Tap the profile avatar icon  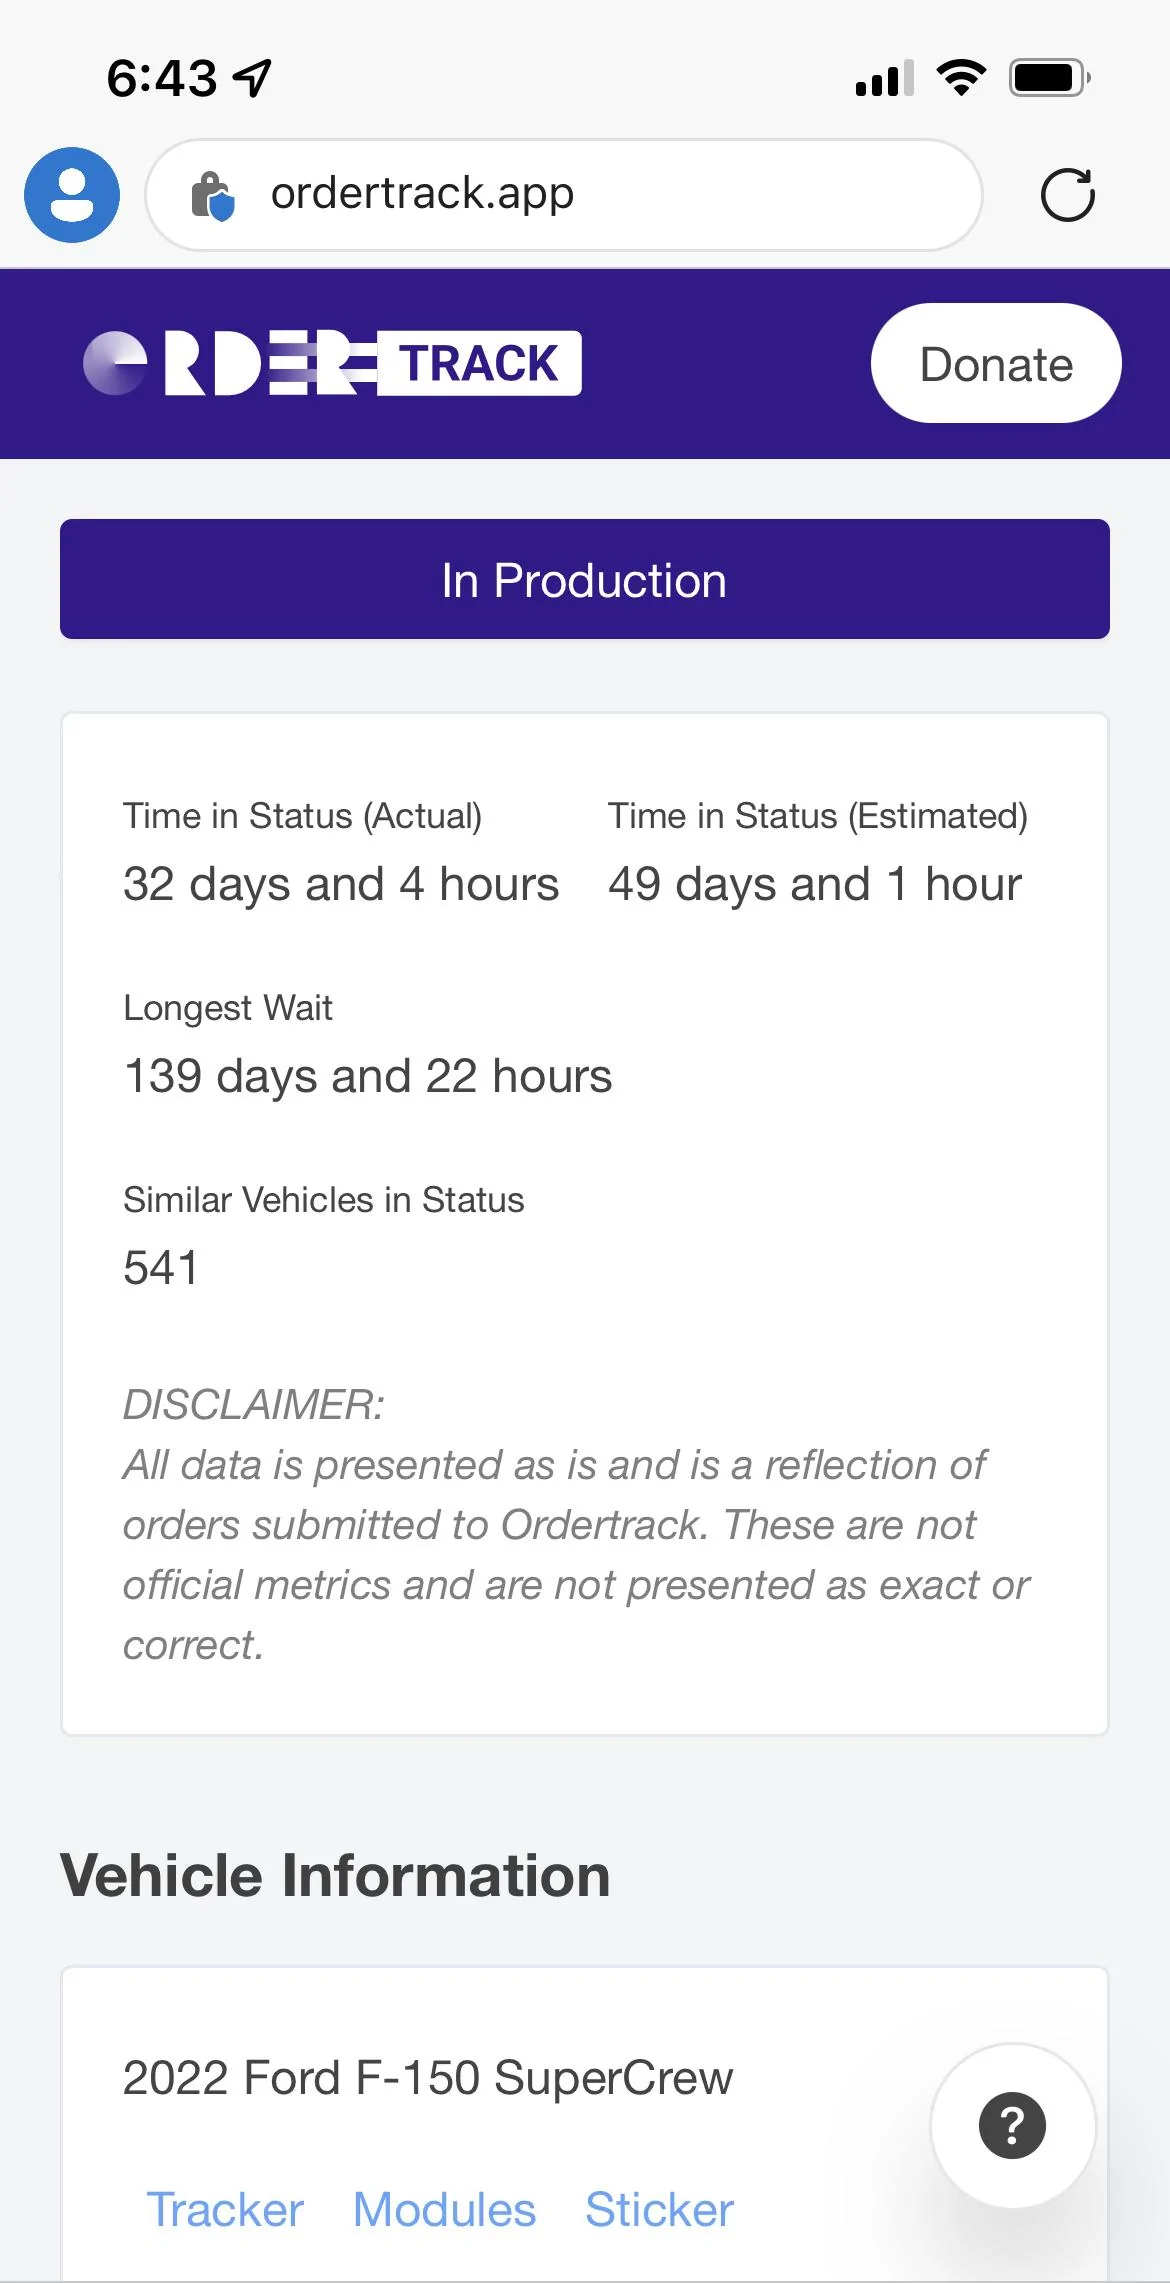[72, 195]
